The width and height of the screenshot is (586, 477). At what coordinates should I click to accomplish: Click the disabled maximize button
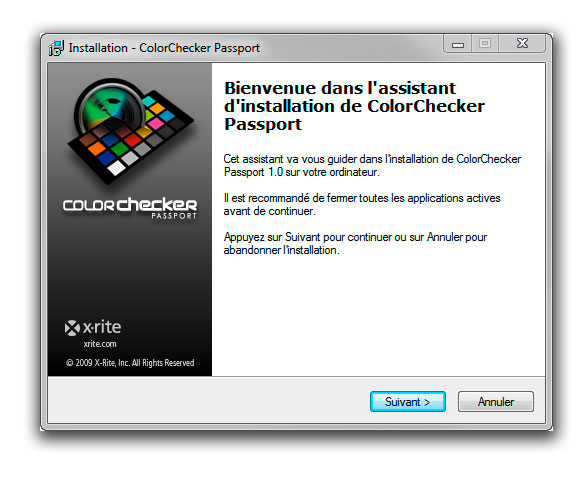[485, 43]
